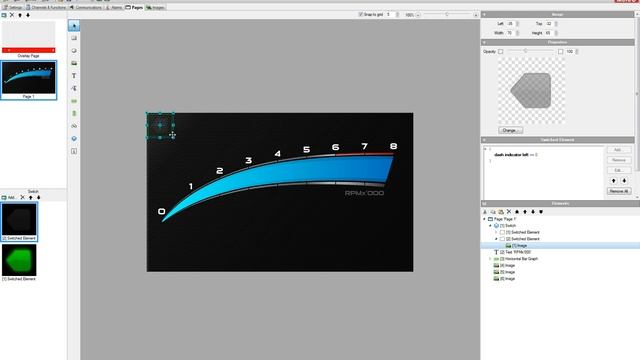Image resolution: width=640 pixels, height=360 pixels.
Task: Select the Pages tab
Action: 134,7
